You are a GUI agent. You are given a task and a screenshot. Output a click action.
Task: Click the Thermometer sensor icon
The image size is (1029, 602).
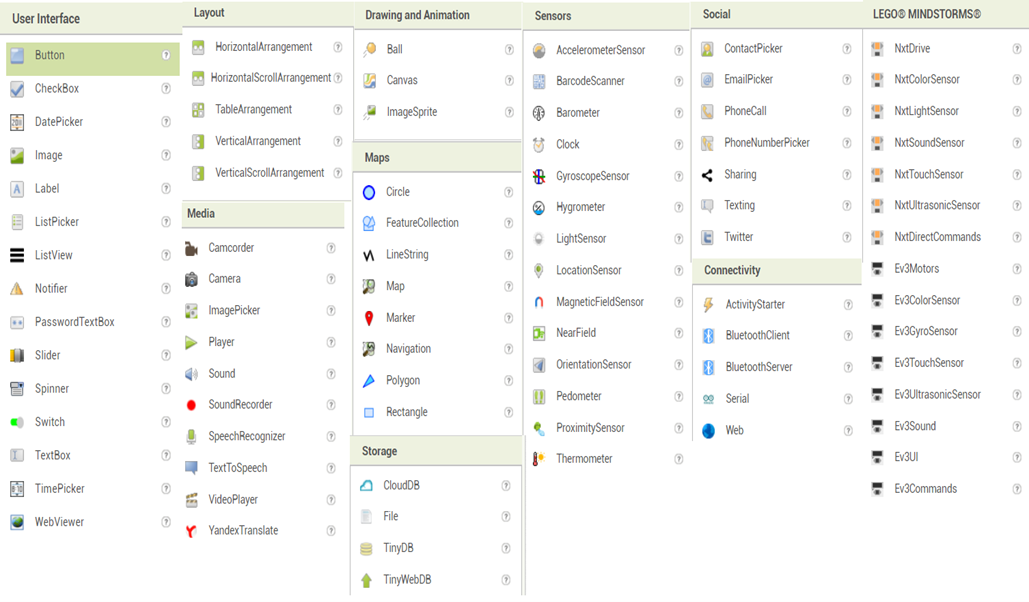point(539,459)
